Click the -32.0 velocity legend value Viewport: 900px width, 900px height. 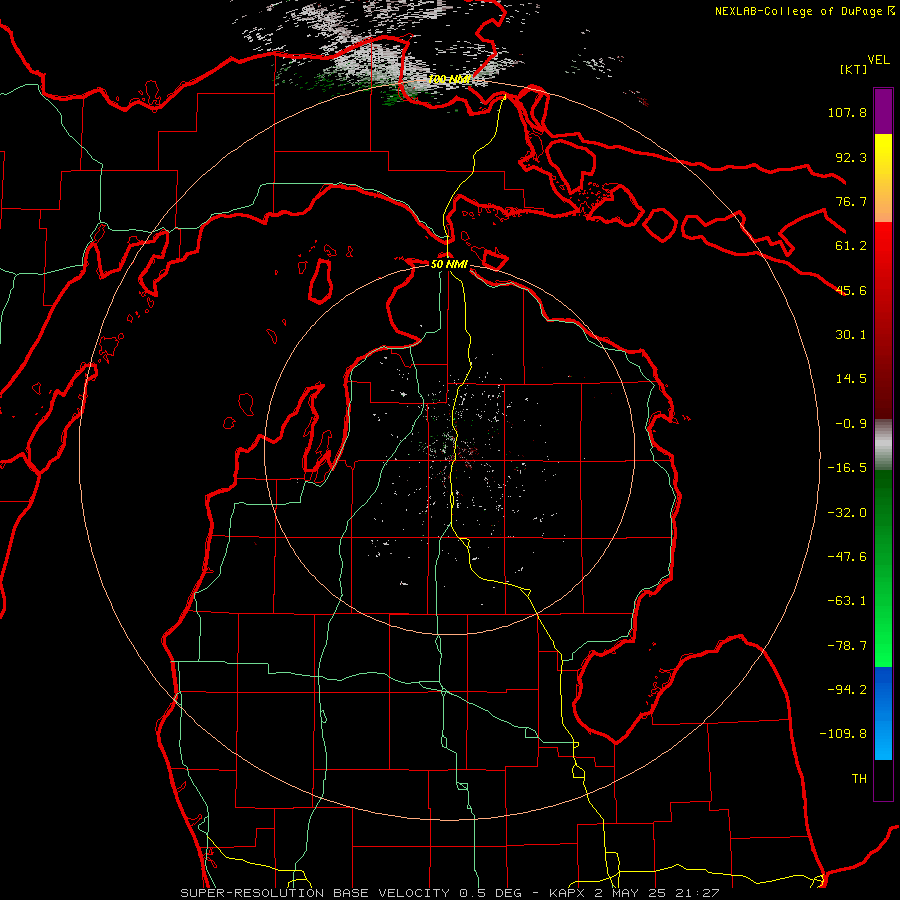pos(847,513)
